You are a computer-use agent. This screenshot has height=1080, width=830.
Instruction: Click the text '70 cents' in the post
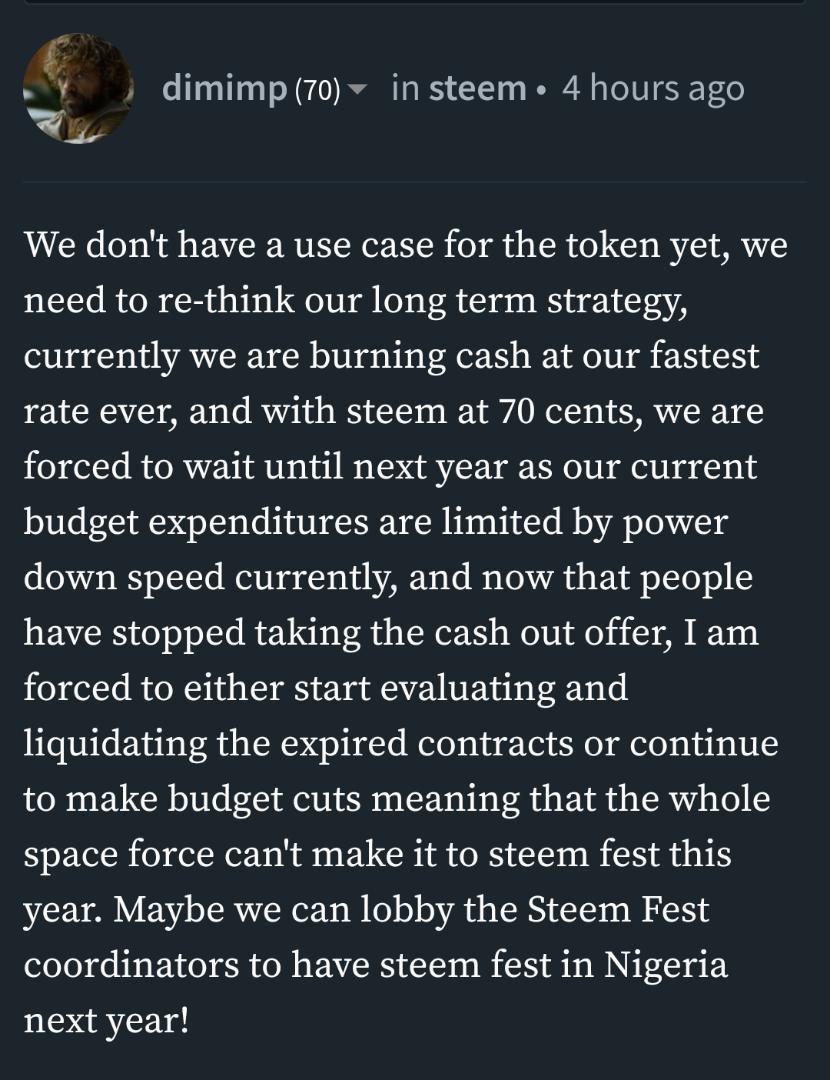tap(570, 411)
